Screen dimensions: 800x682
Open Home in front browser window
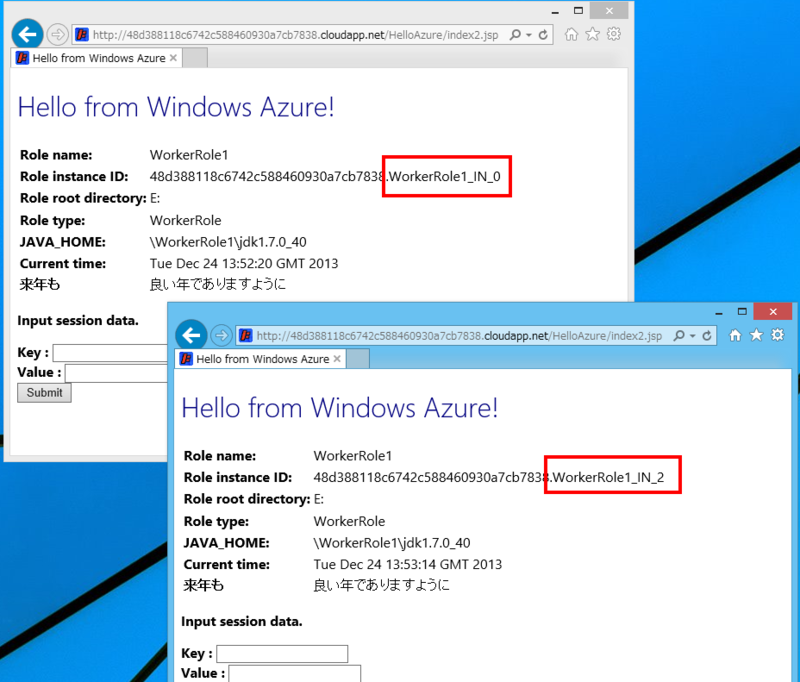click(x=735, y=335)
